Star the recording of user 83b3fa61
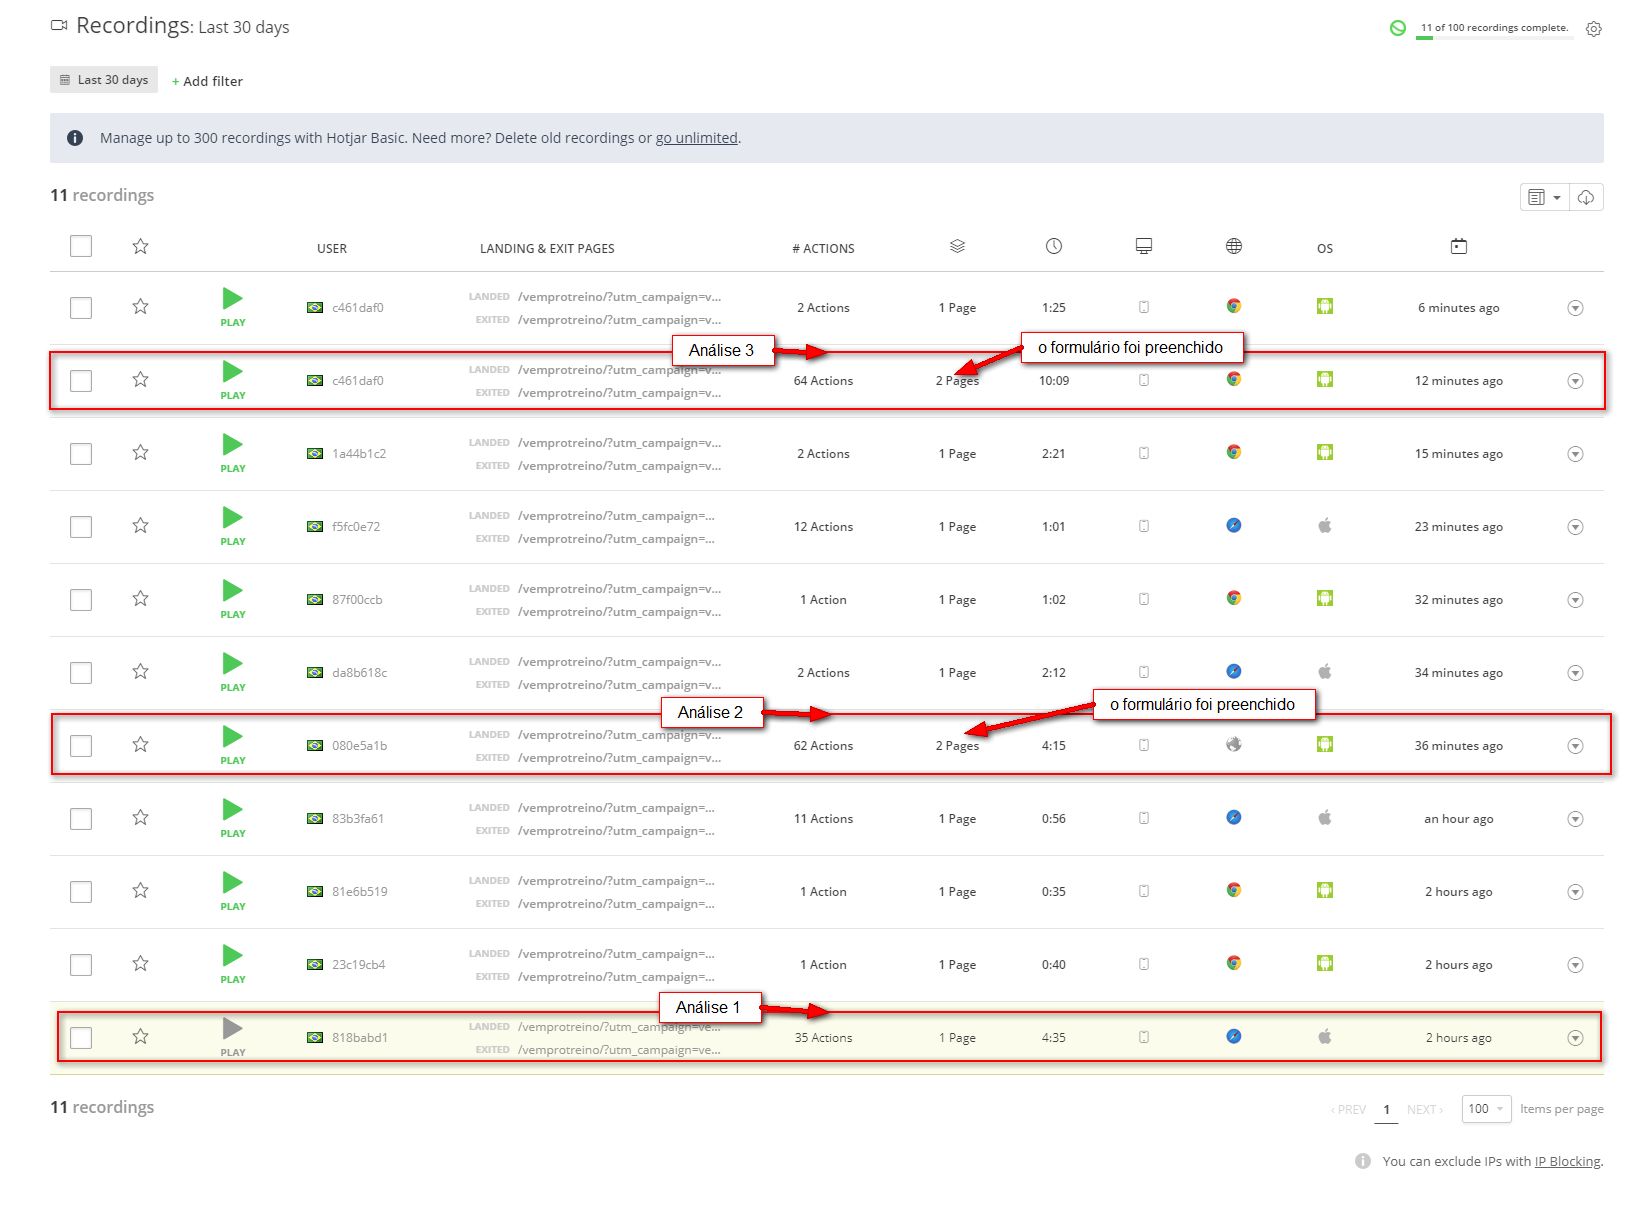Image resolution: width=1627 pixels, height=1213 pixels. tap(140, 818)
